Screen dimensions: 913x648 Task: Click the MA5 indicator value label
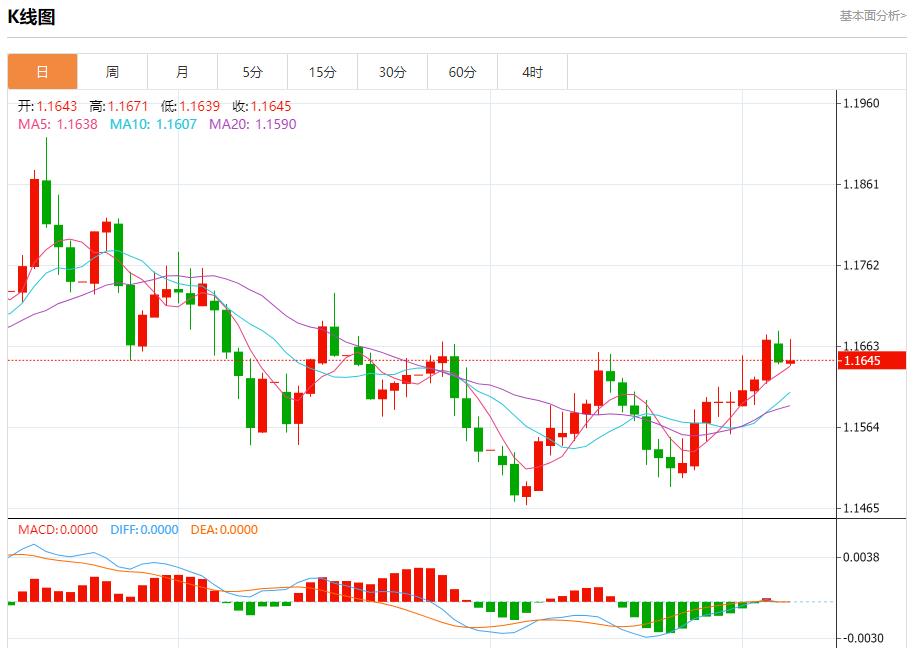57,124
